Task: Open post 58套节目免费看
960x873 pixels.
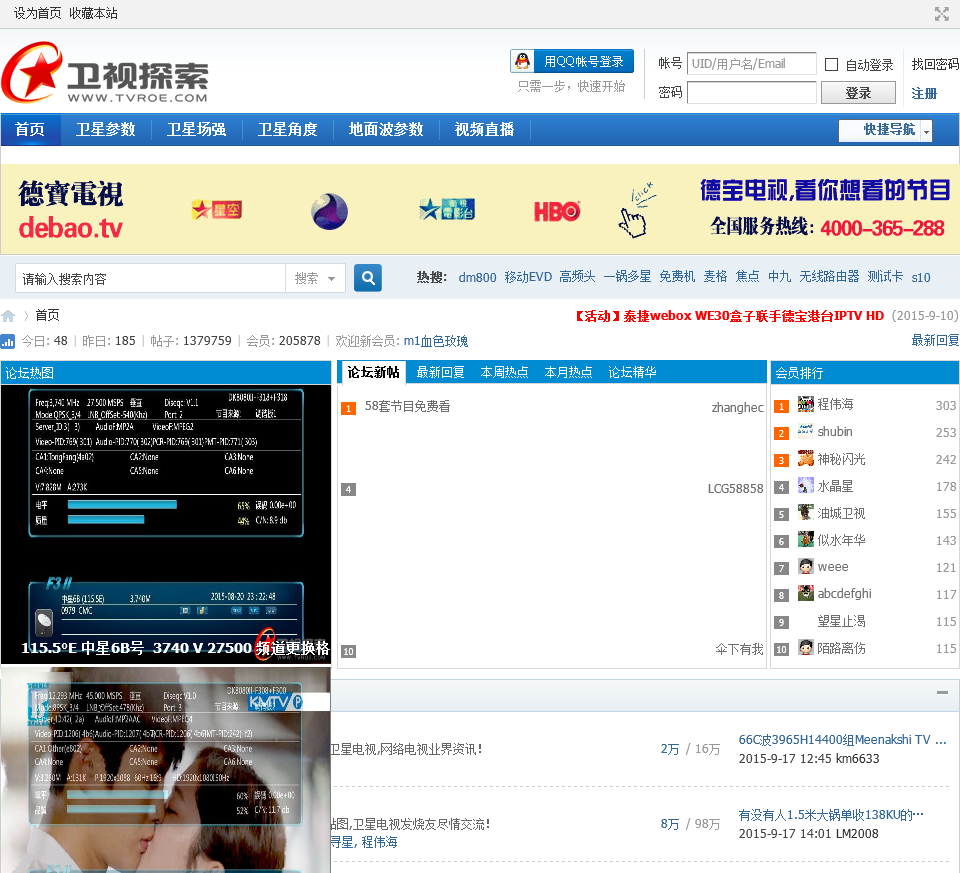Action: pos(407,407)
